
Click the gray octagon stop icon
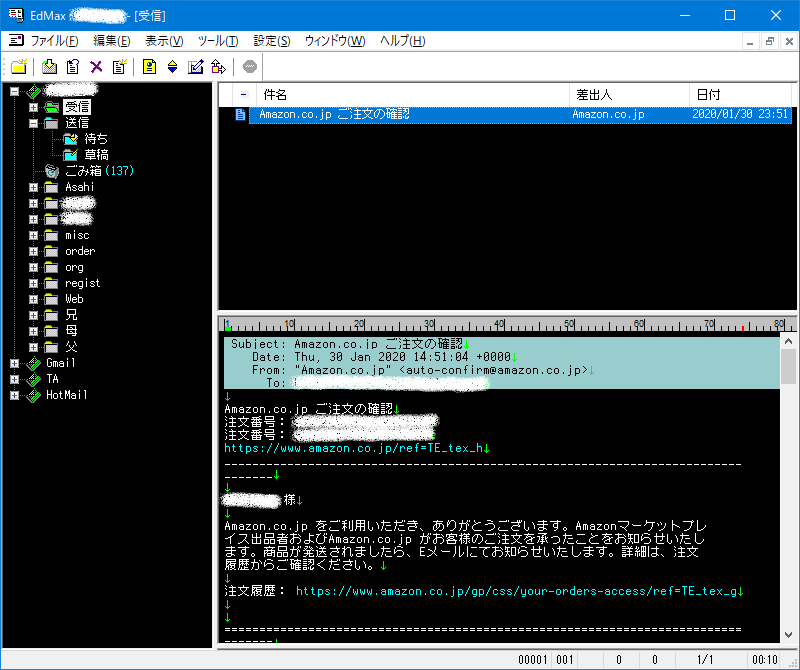(249, 66)
